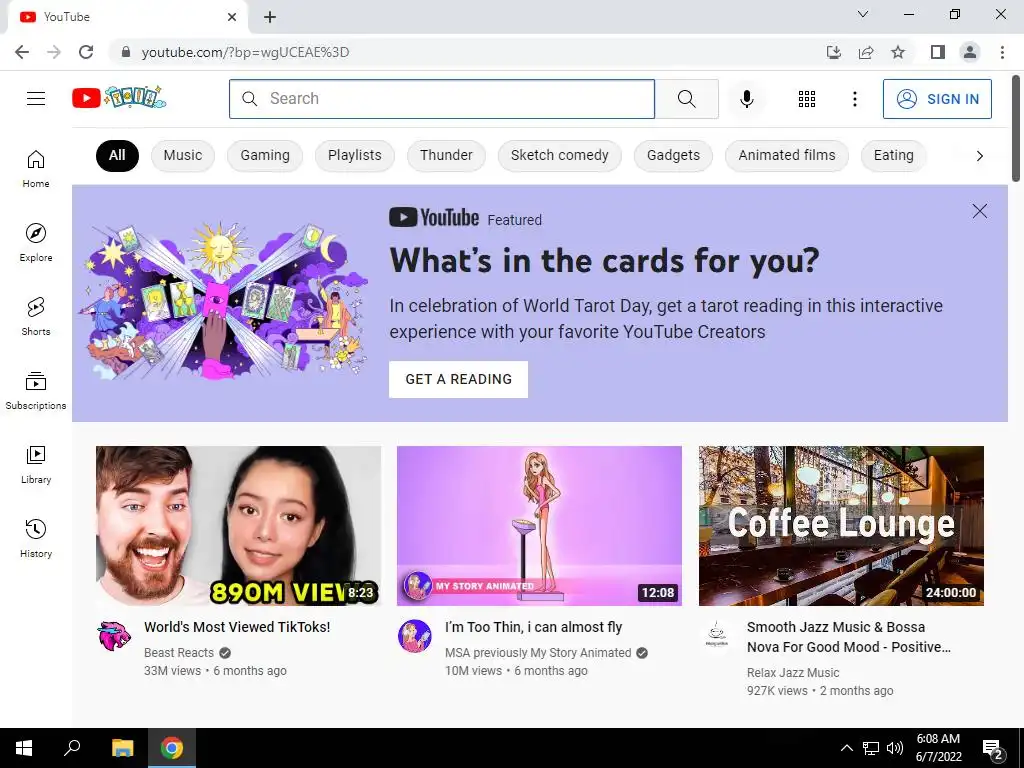
Task: Open MSA channel avatar
Action: tap(415, 635)
